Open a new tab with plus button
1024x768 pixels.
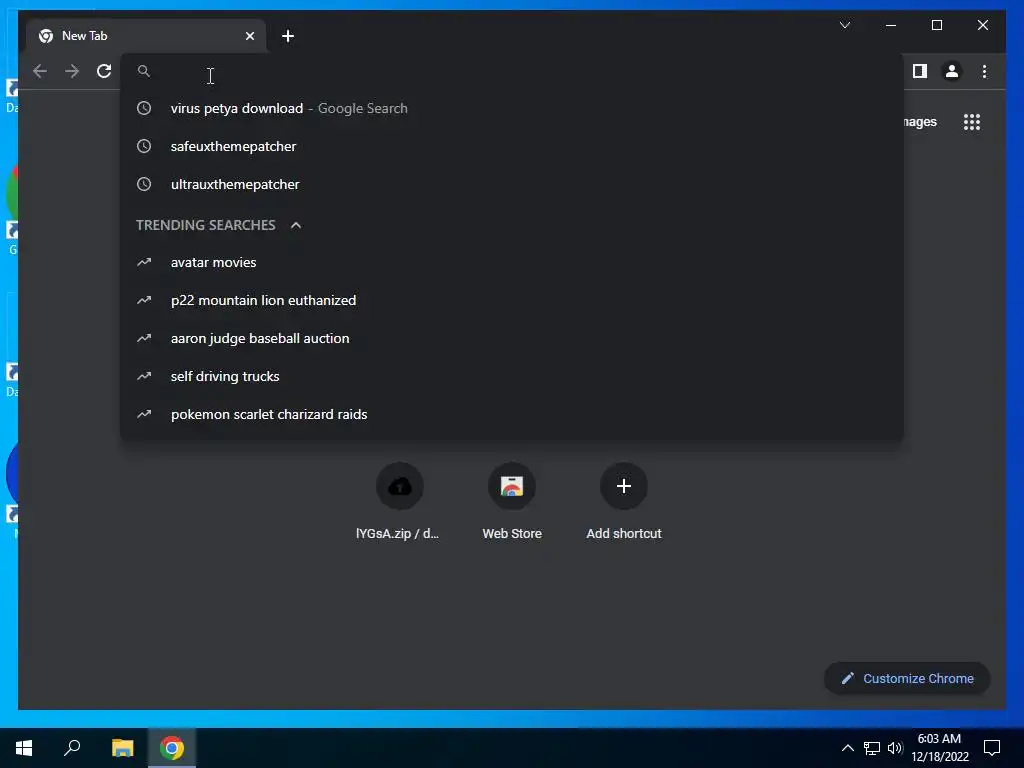288,36
